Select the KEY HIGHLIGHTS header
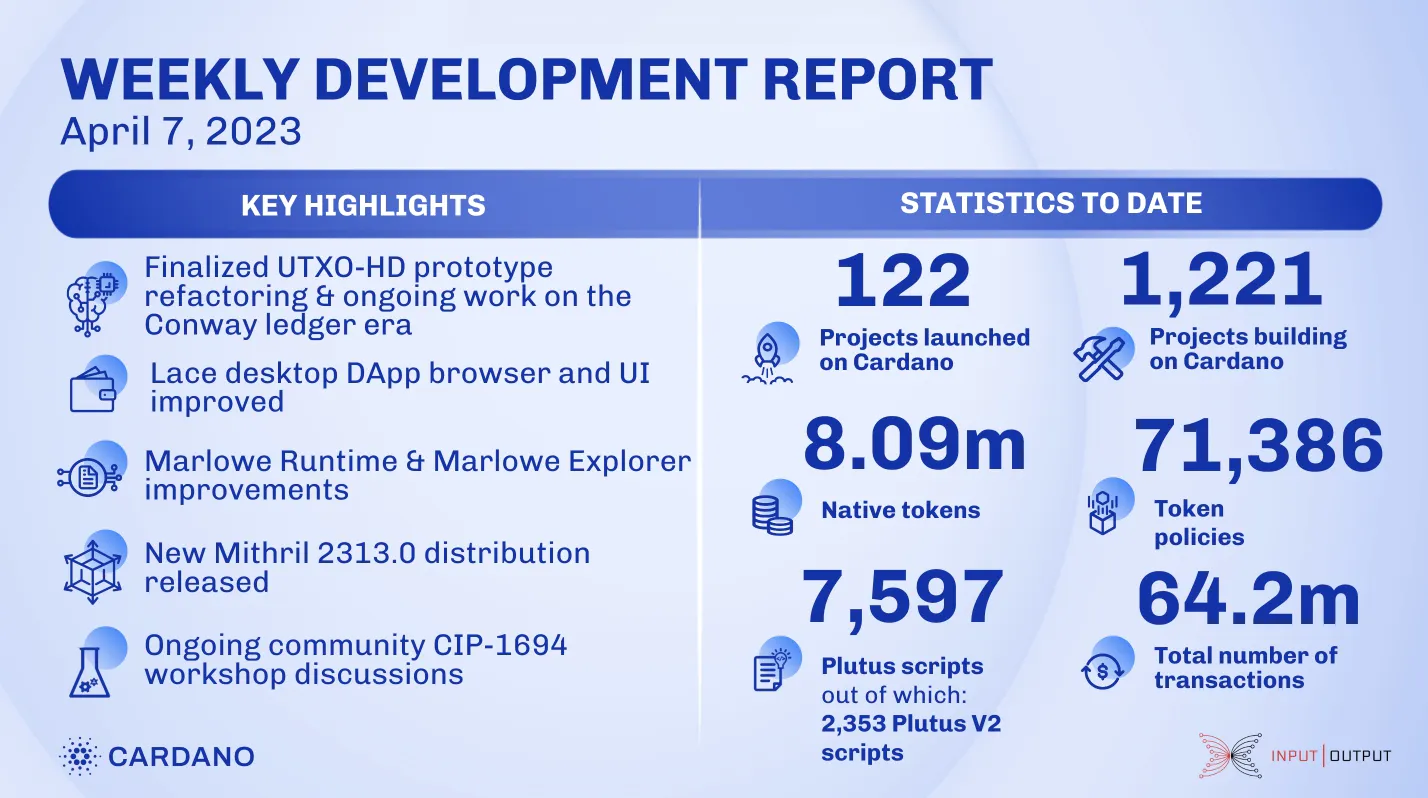 click(363, 206)
